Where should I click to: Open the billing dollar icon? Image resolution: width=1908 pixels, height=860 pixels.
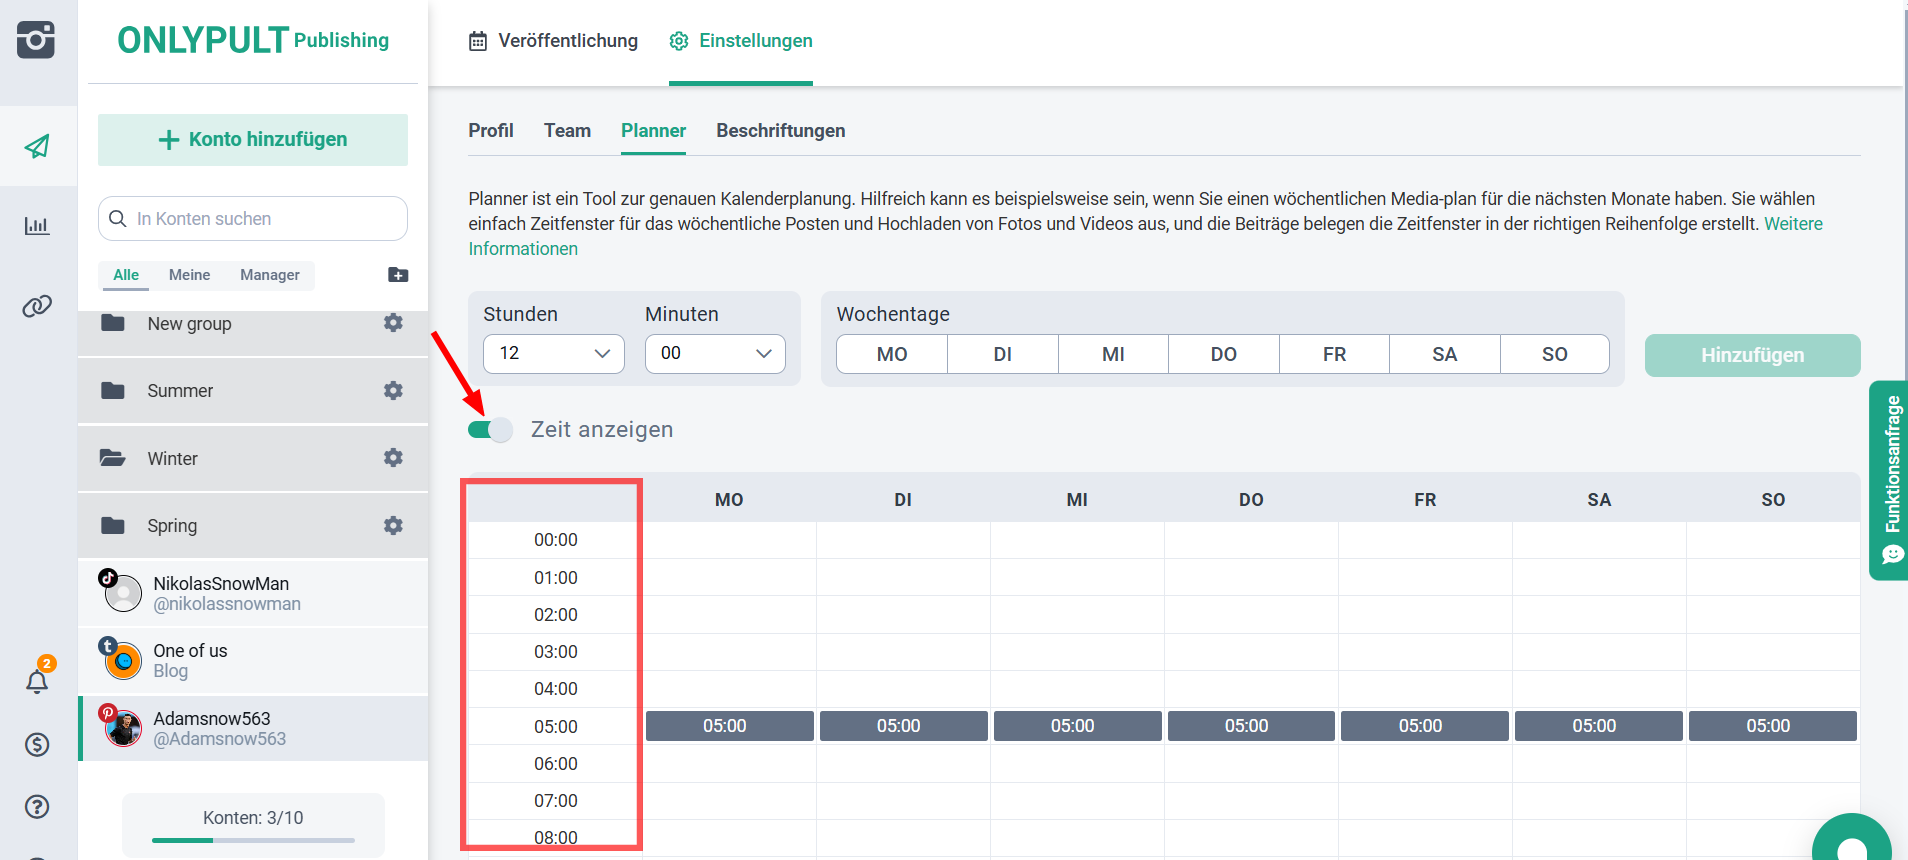coord(37,744)
